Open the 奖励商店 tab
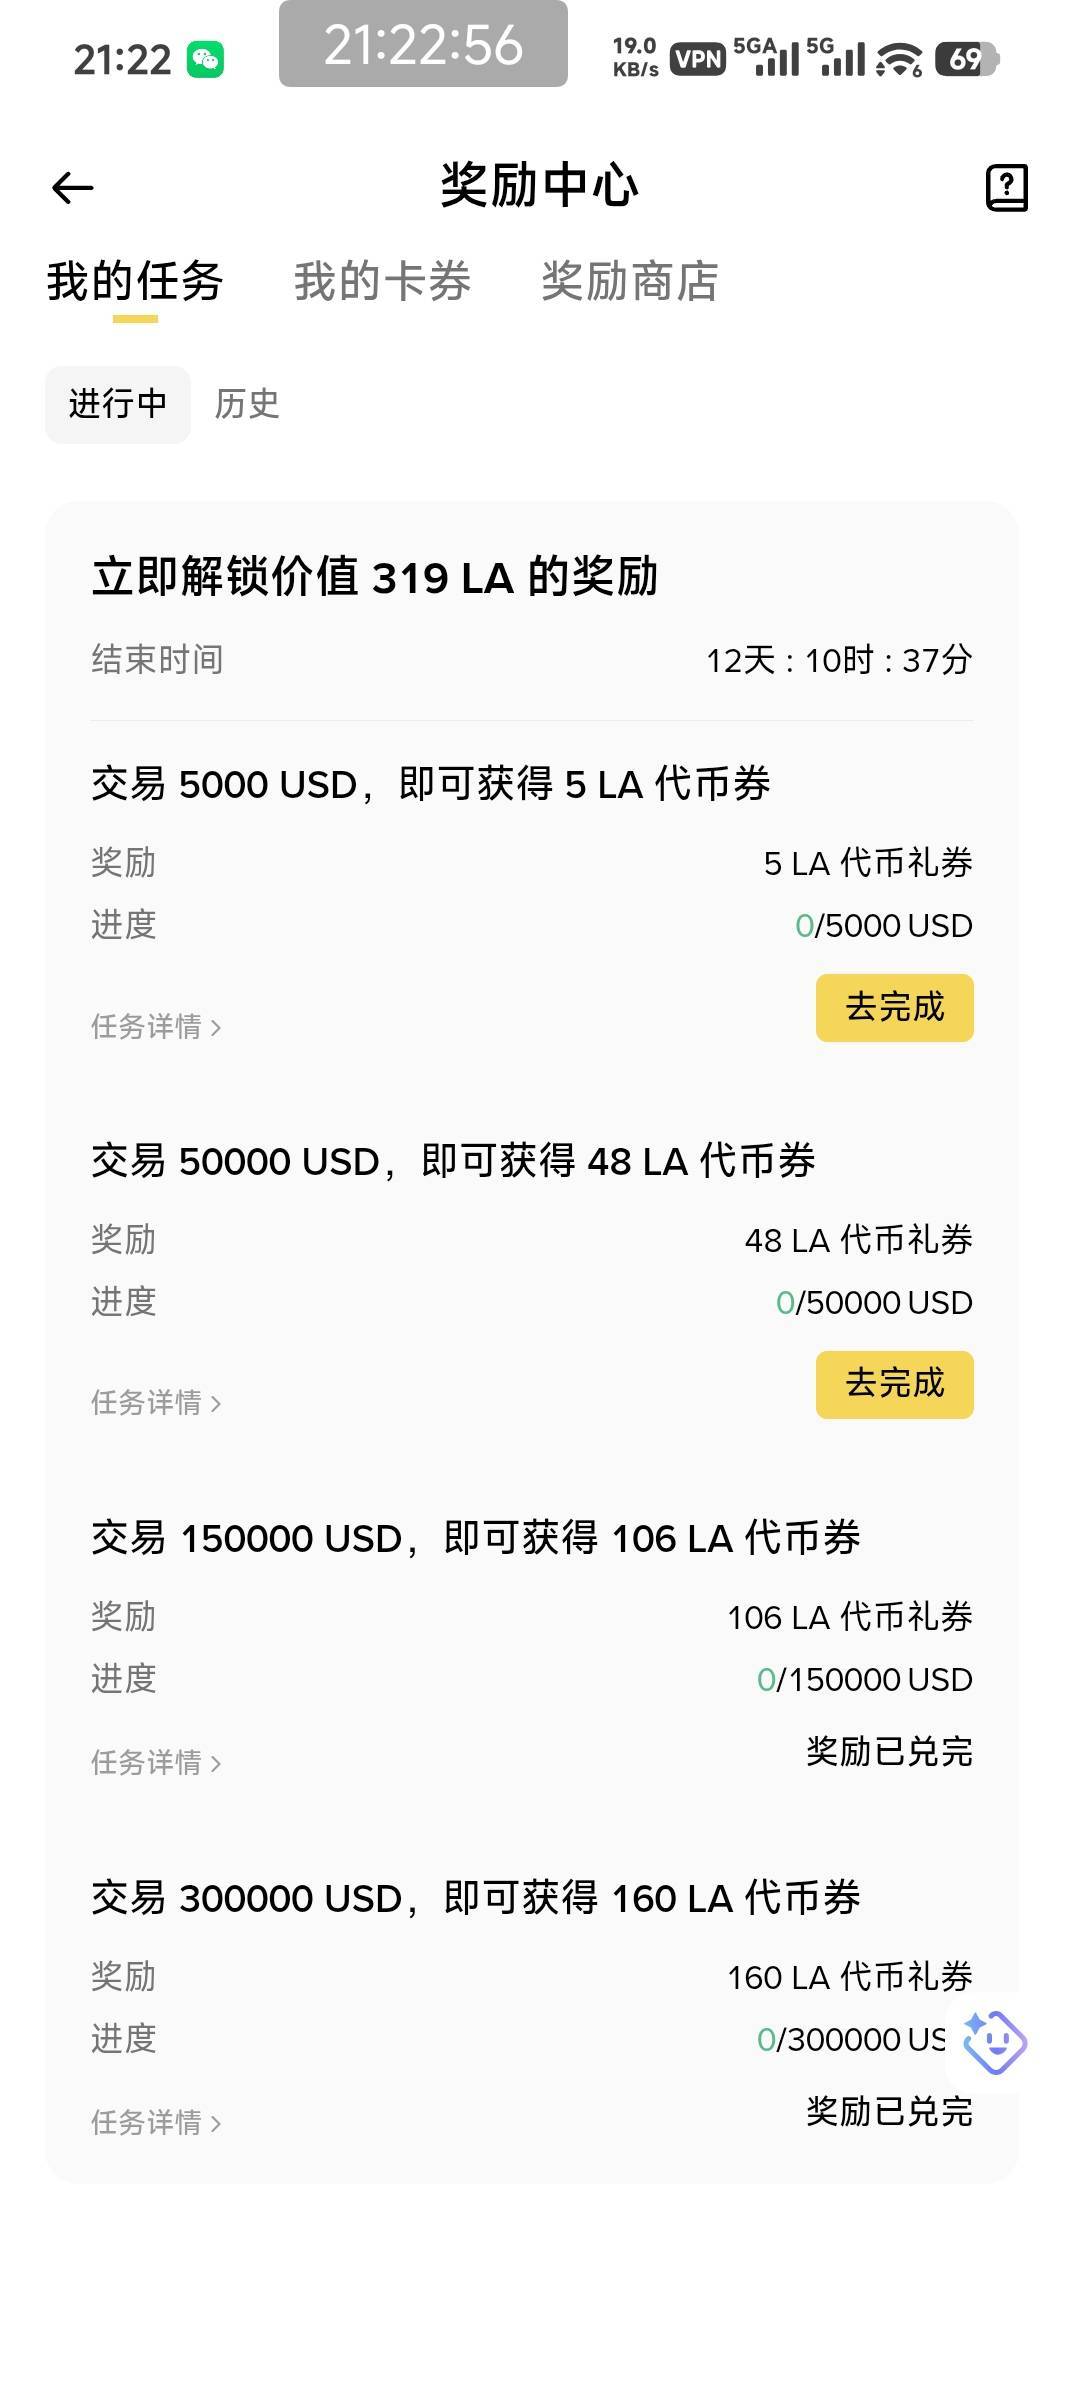Screen dimensions: 1080x2400 (x=629, y=281)
